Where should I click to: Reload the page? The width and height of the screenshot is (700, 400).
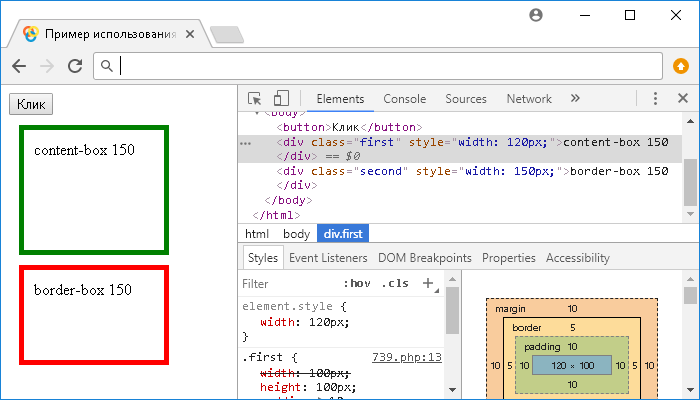(x=74, y=66)
